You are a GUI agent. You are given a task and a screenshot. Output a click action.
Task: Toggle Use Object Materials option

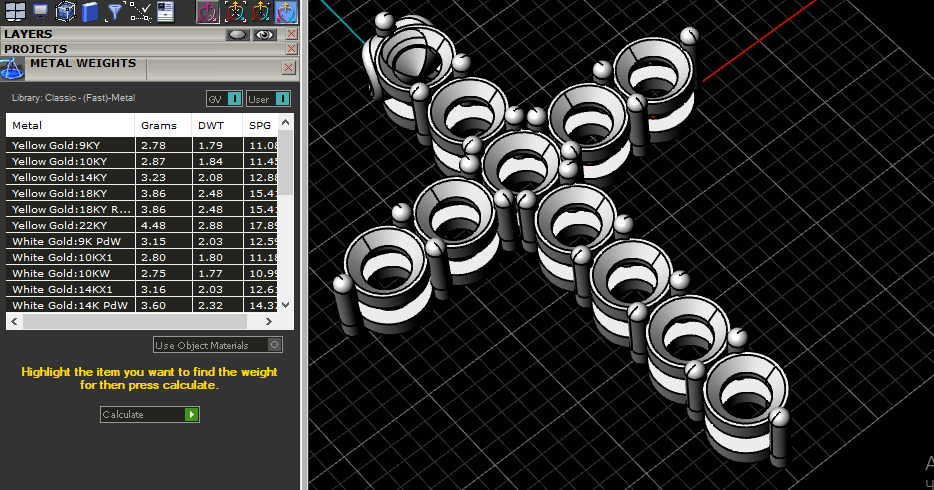click(217, 345)
